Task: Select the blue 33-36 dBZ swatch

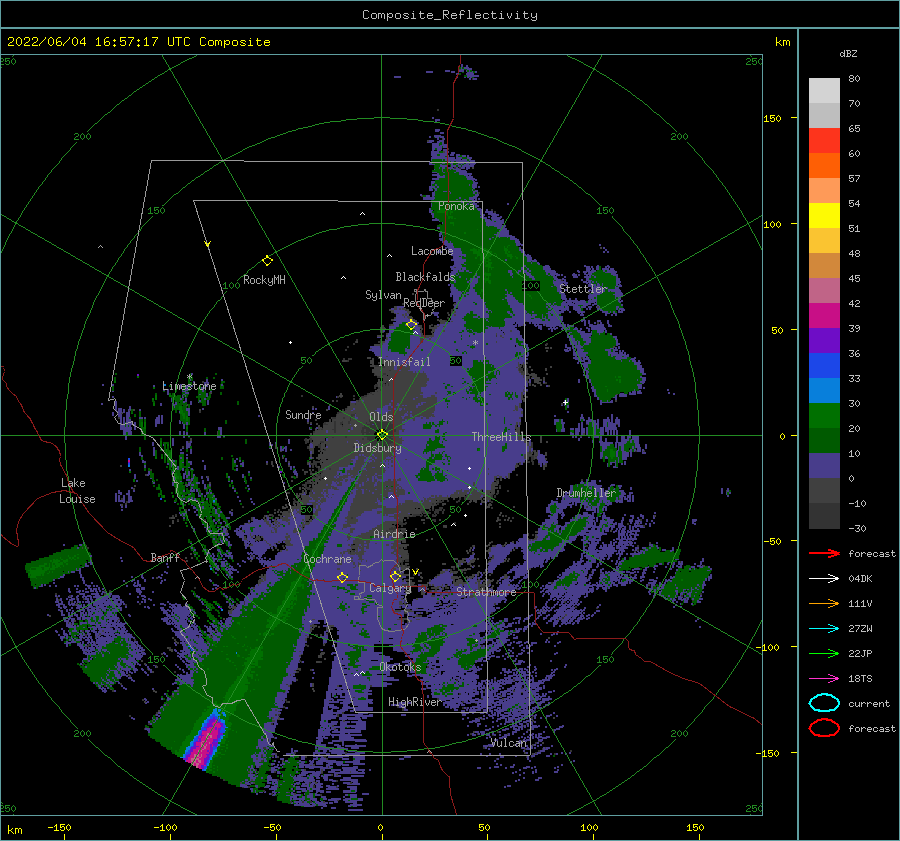Action: click(x=824, y=366)
